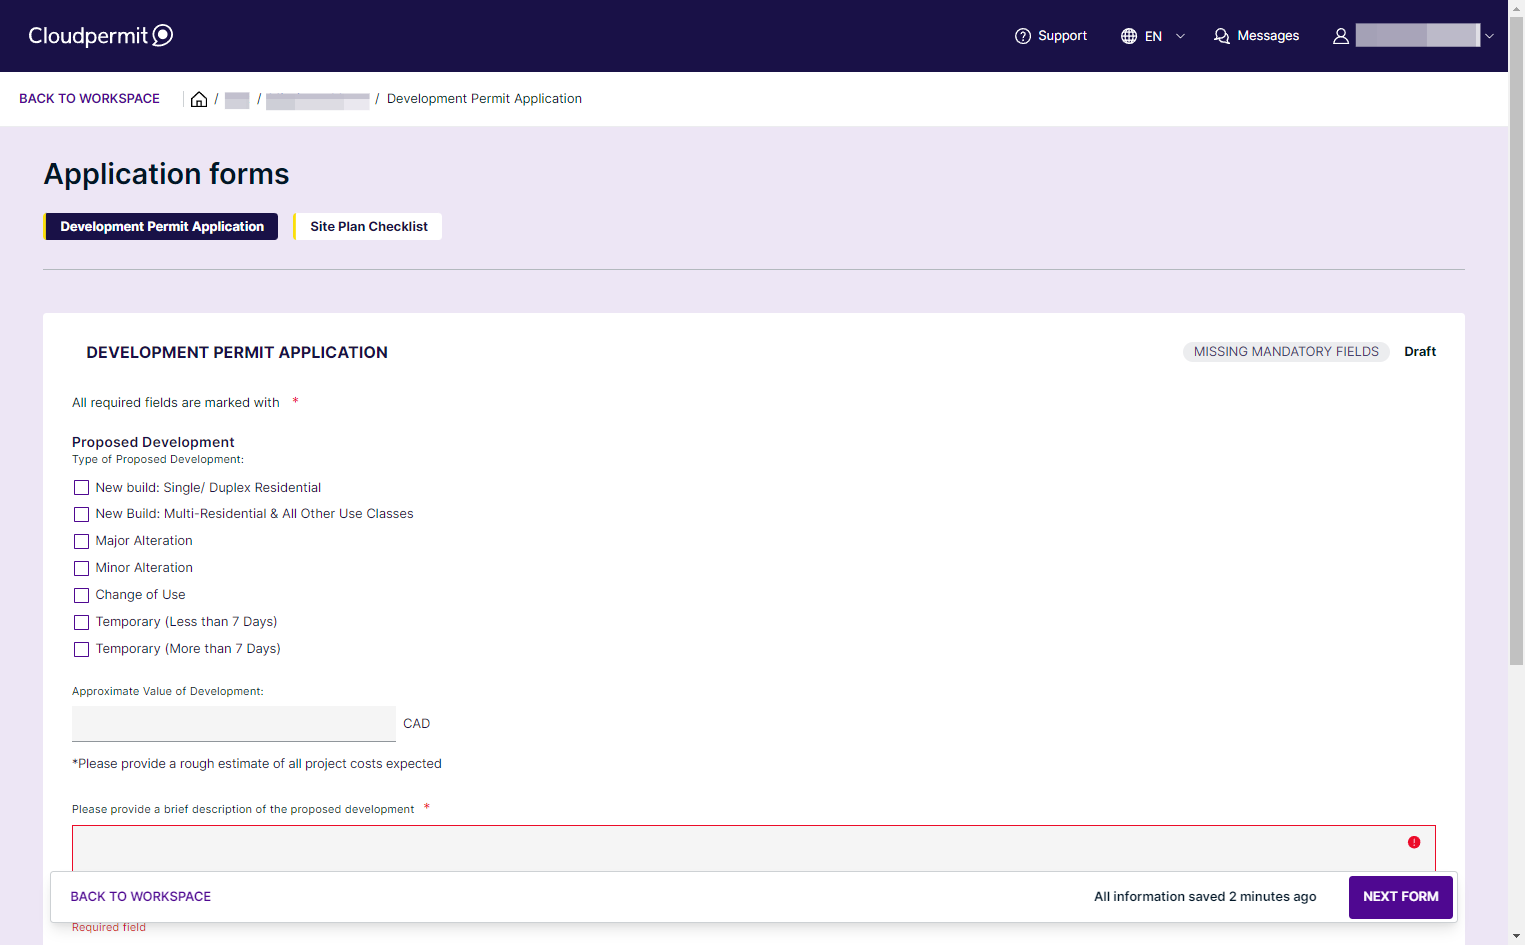Check New Build: Multi-Residential & All Other

pos(82,514)
